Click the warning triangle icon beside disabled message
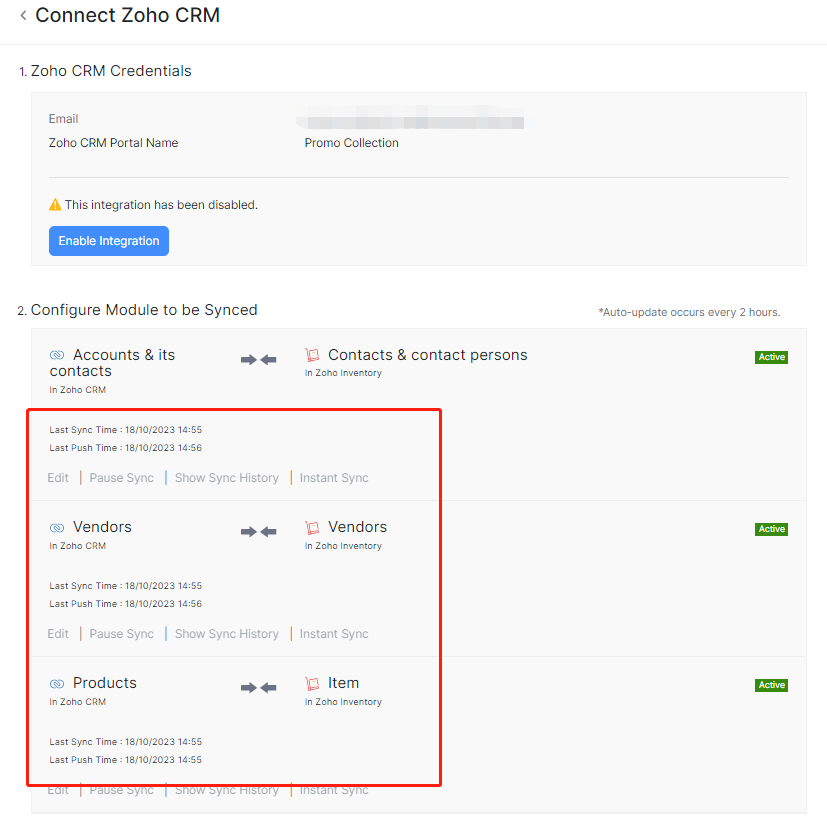The height and width of the screenshot is (820, 827). 55,205
